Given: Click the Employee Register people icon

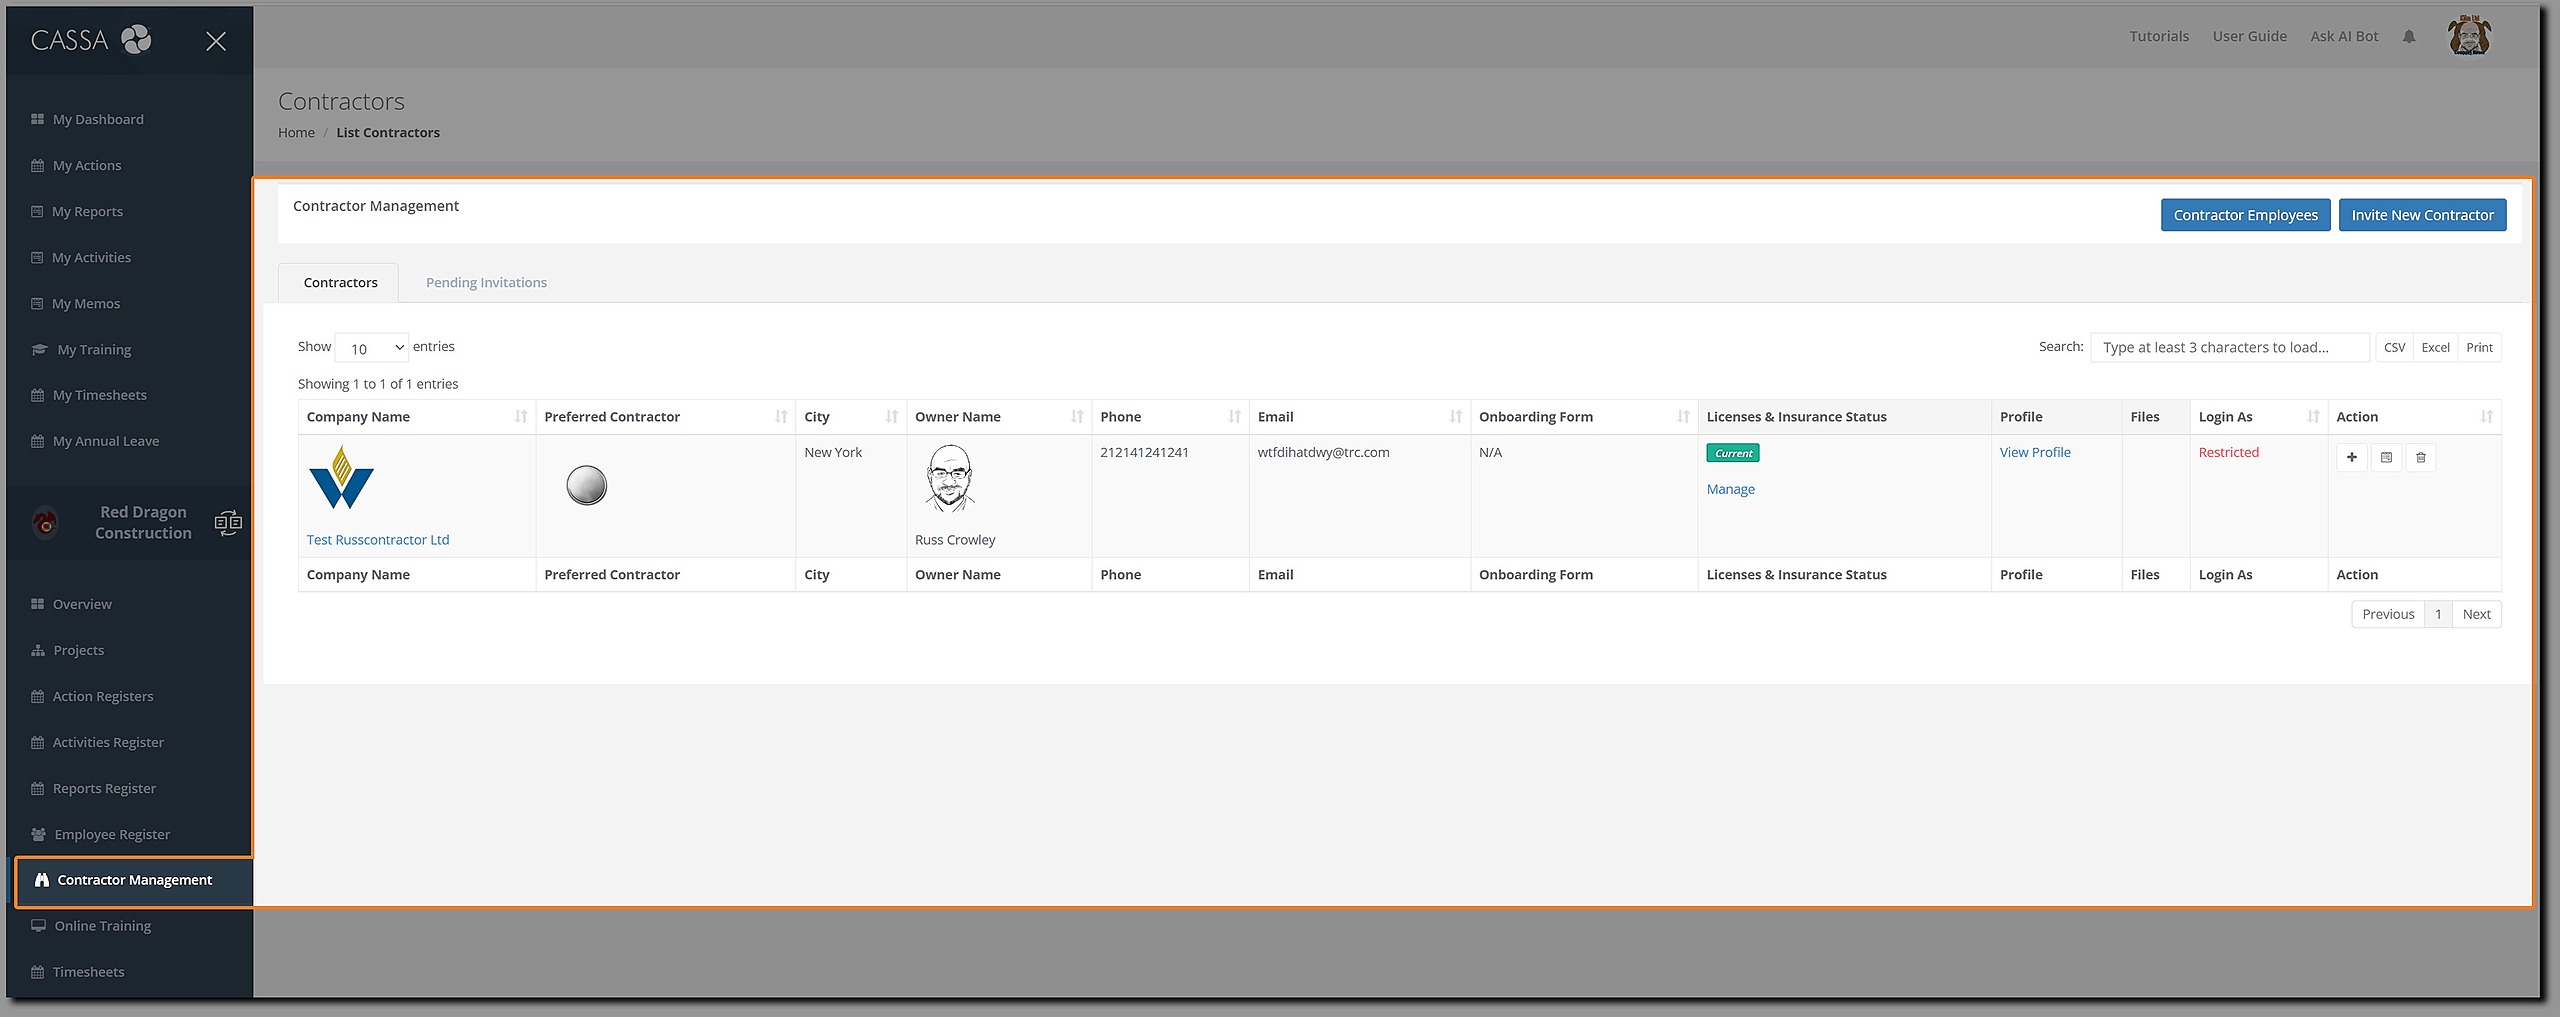Looking at the screenshot, I should (39, 834).
